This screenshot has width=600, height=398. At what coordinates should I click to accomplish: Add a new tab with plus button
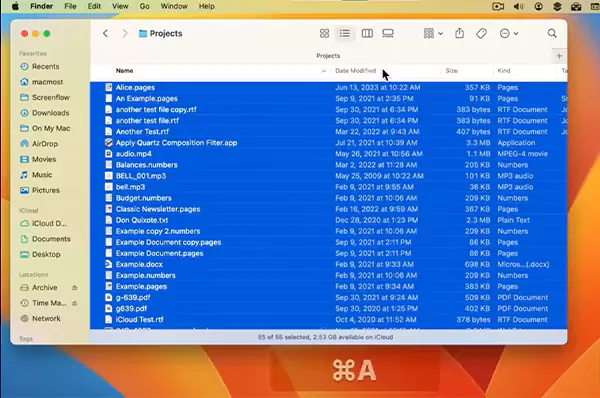tap(559, 56)
